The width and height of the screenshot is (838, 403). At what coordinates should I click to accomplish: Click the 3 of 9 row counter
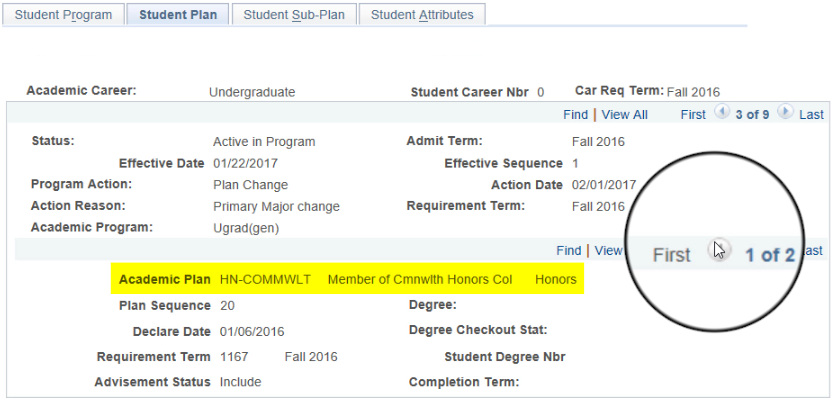tap(752, 115)
